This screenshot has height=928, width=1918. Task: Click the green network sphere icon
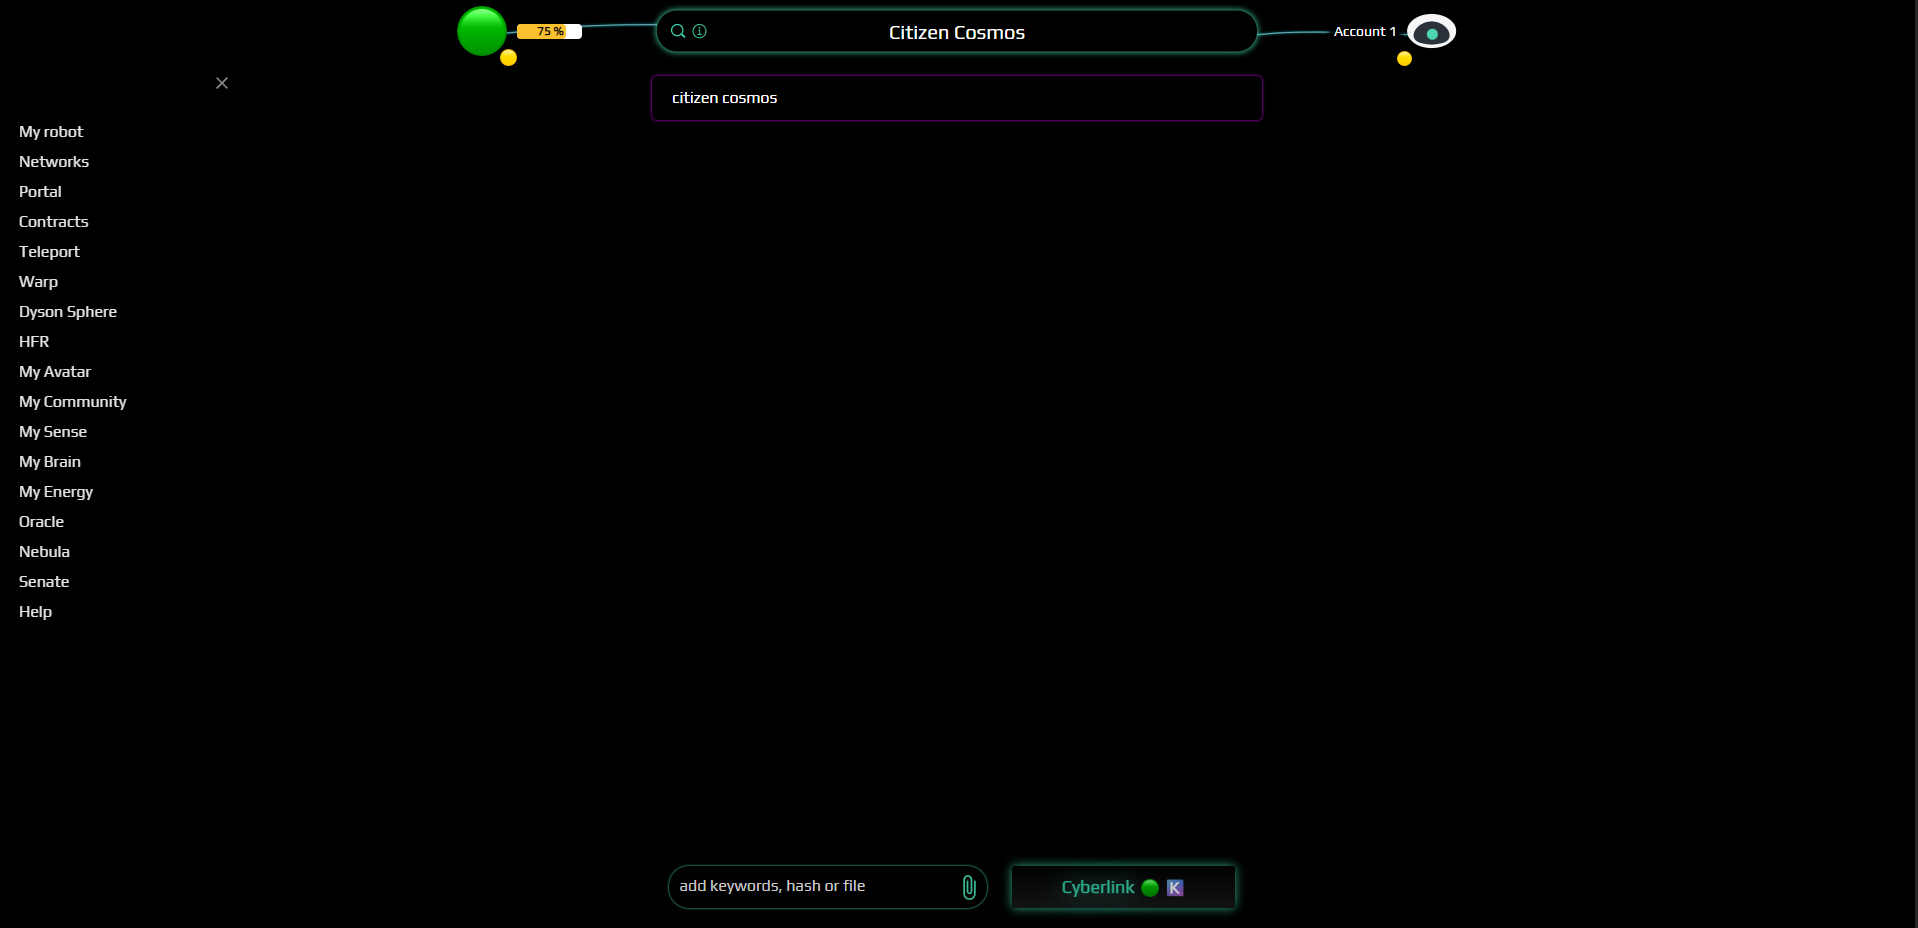pyautogui.click(x=482, y=31)
